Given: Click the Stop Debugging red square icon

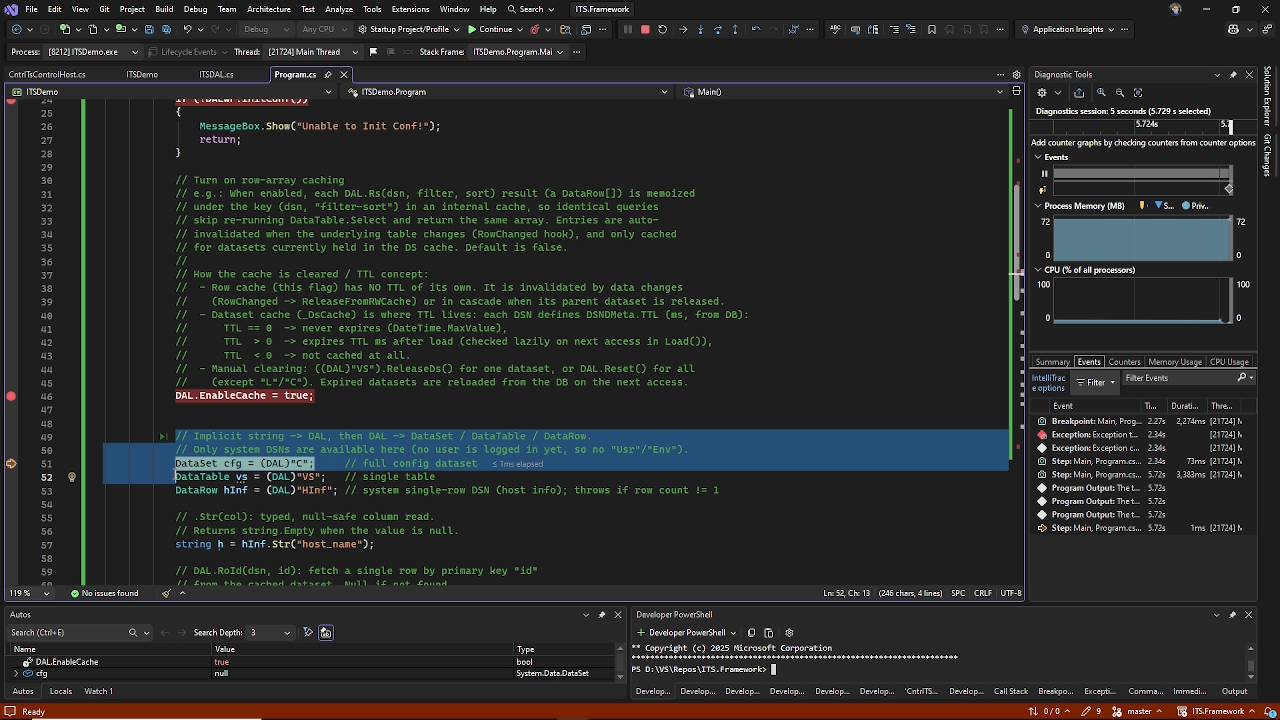Looking at the screenshot, I should [645, 29].
